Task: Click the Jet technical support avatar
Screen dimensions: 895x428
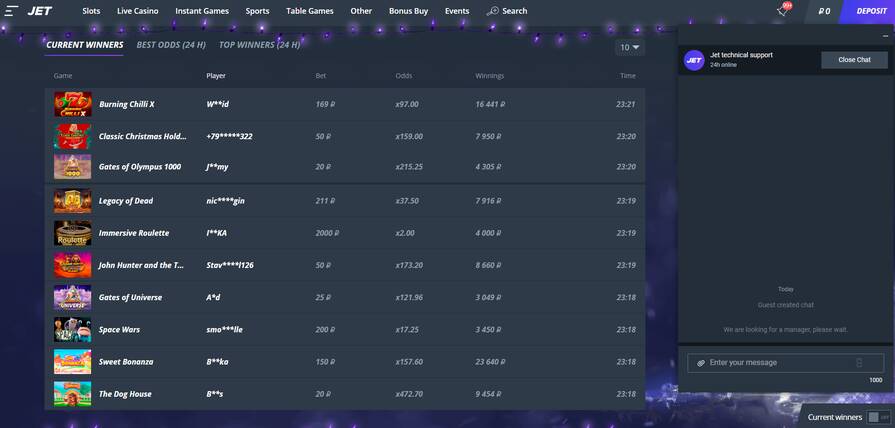Action: tap(694, 60)
